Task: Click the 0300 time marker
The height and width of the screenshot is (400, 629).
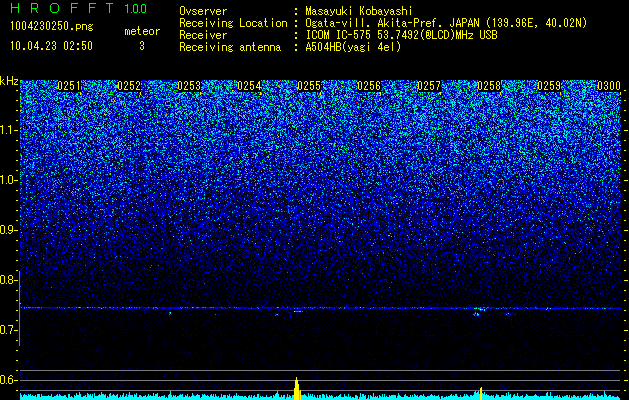Action: [609, 86]
